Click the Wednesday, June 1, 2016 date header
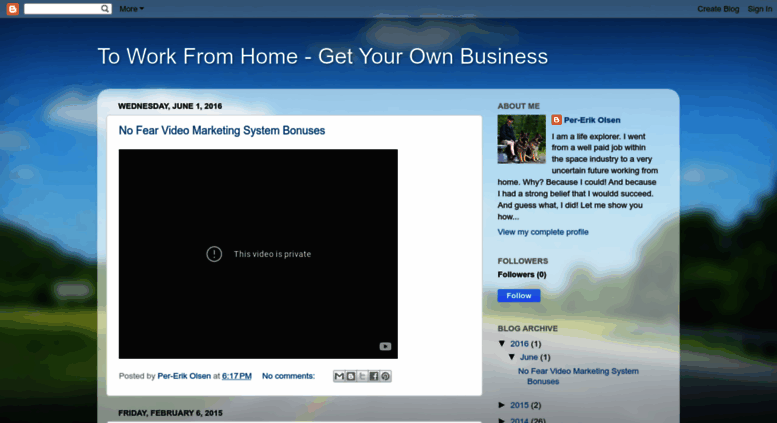The image size is (777, 423). [x=170, y=106]
